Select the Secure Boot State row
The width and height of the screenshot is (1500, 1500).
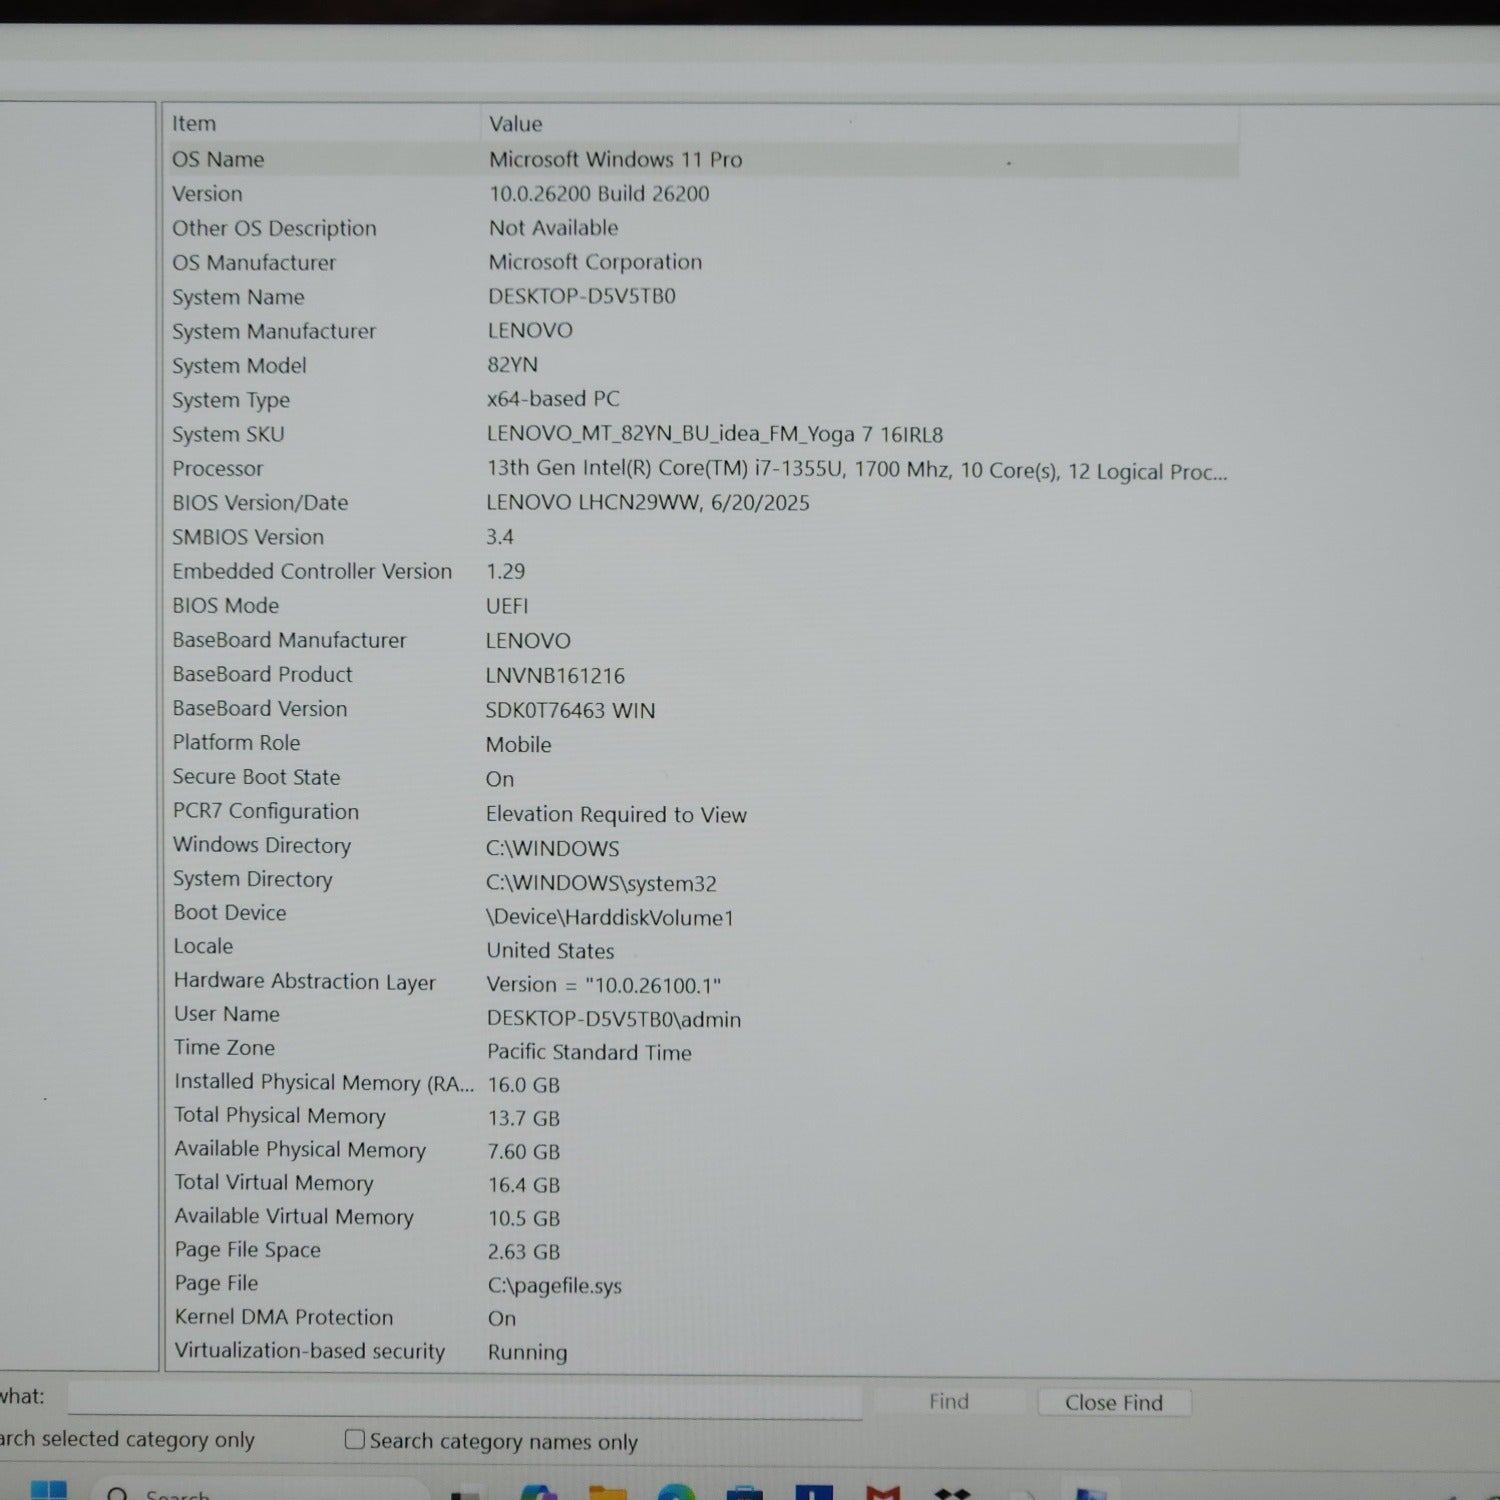coord(256,777)
